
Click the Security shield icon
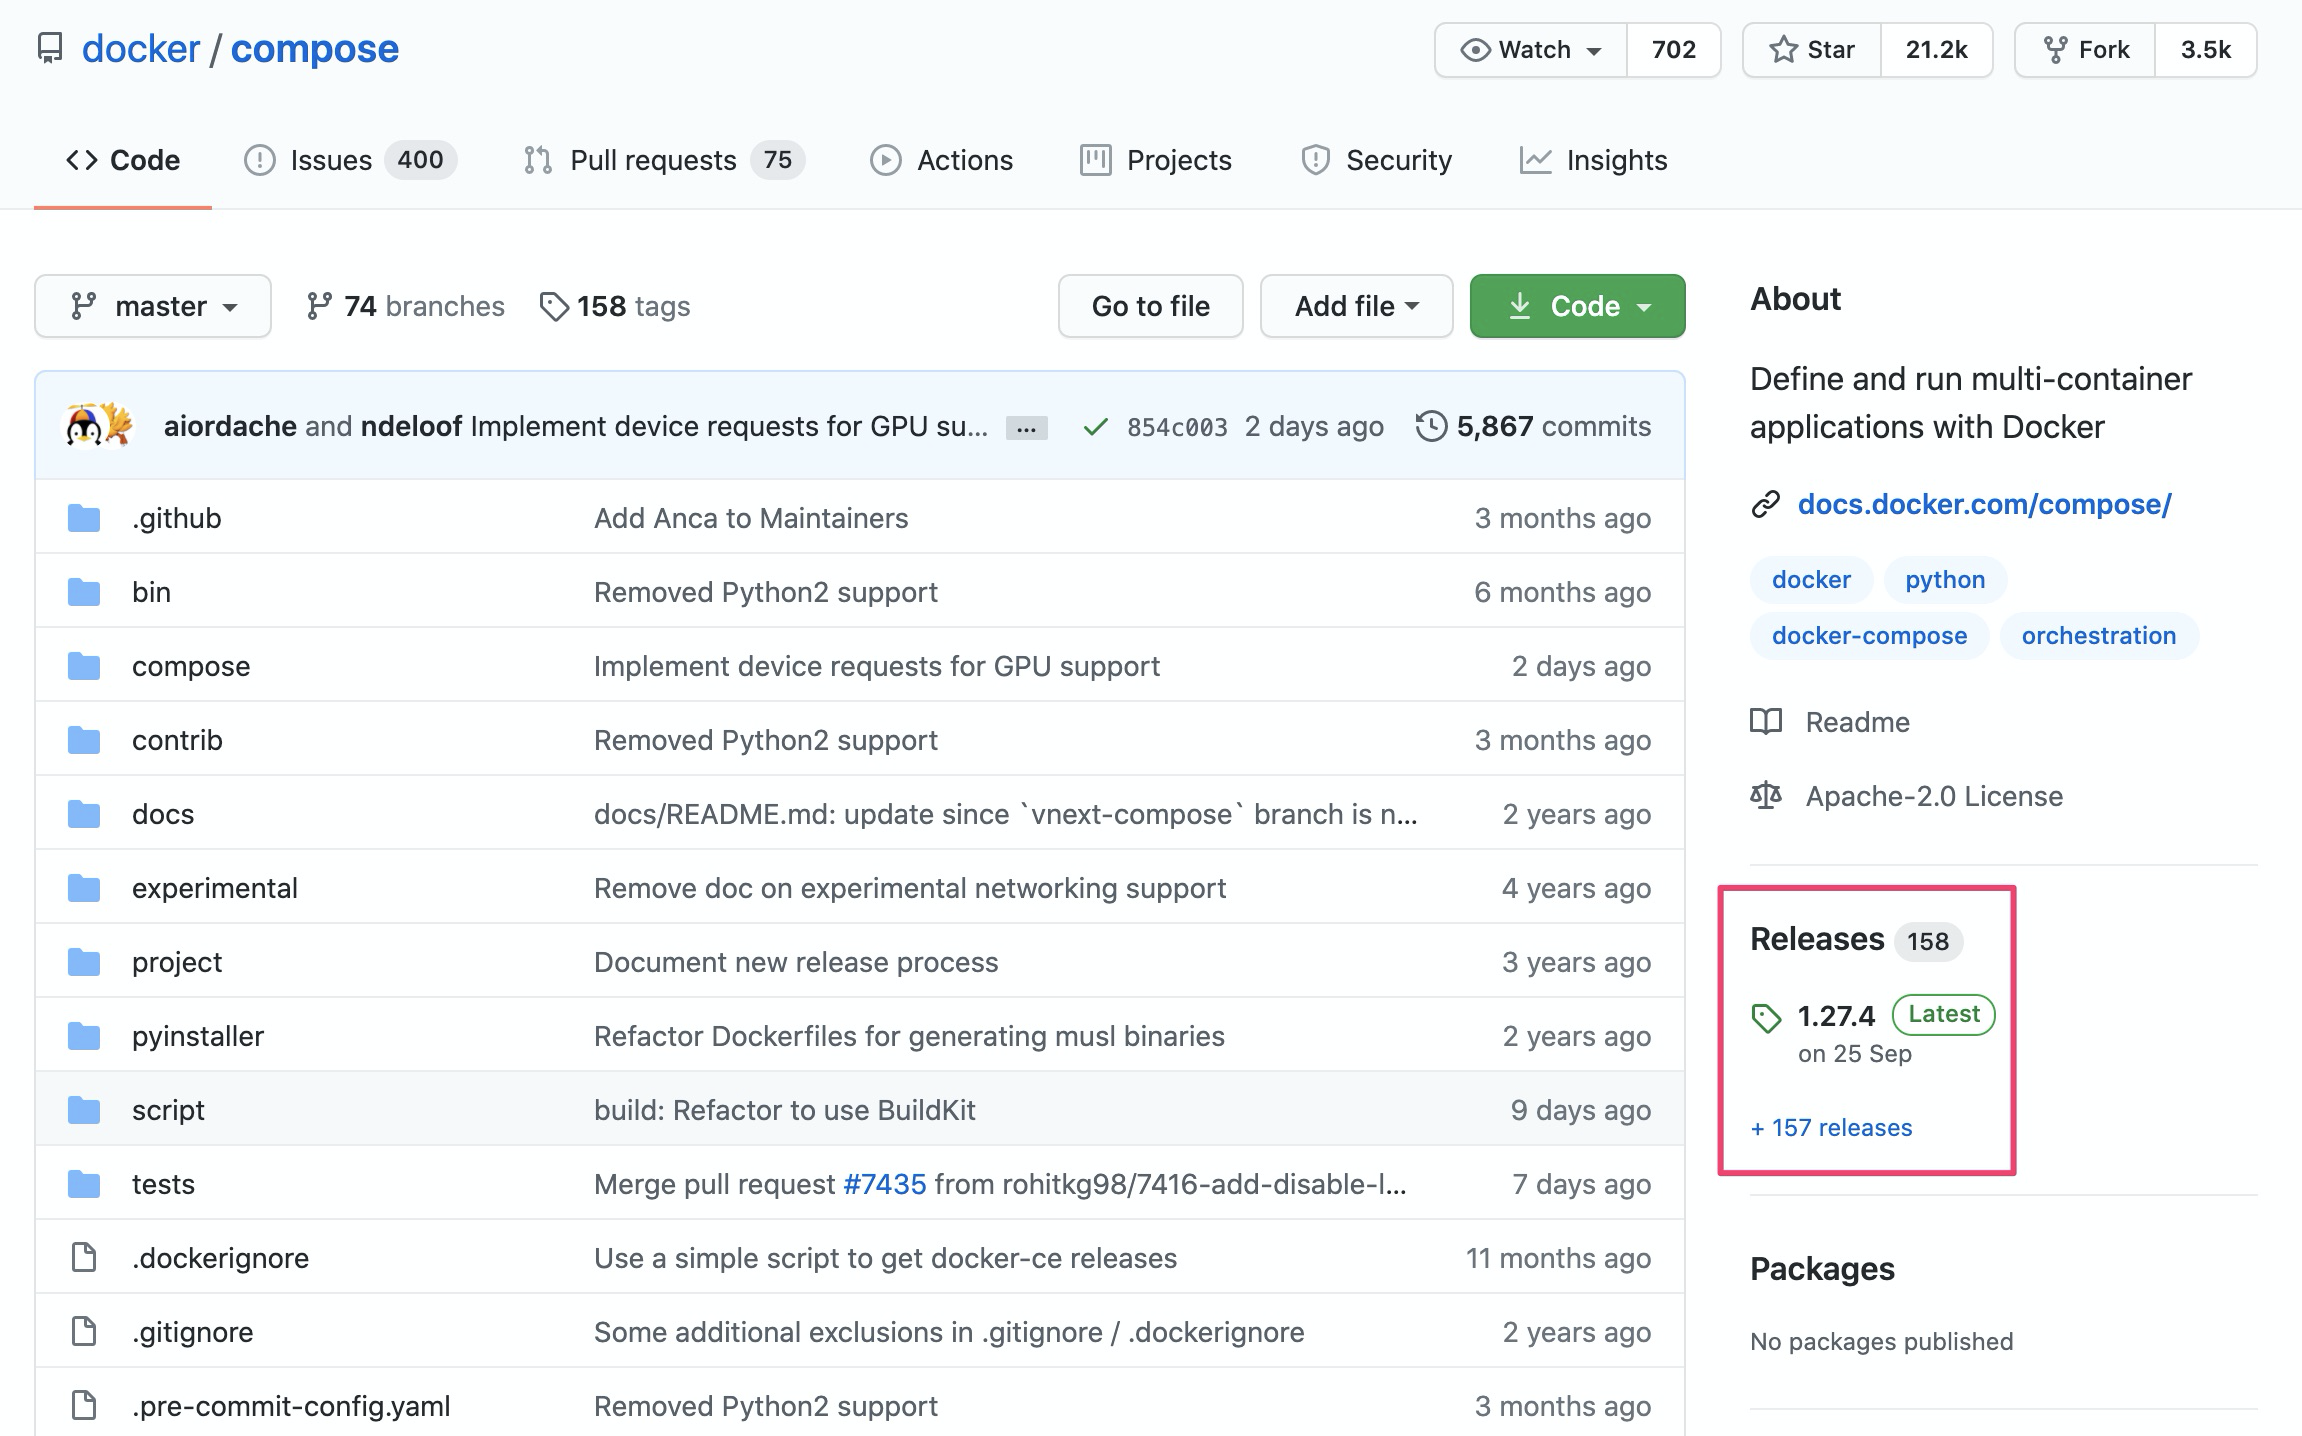[1315, 160]
